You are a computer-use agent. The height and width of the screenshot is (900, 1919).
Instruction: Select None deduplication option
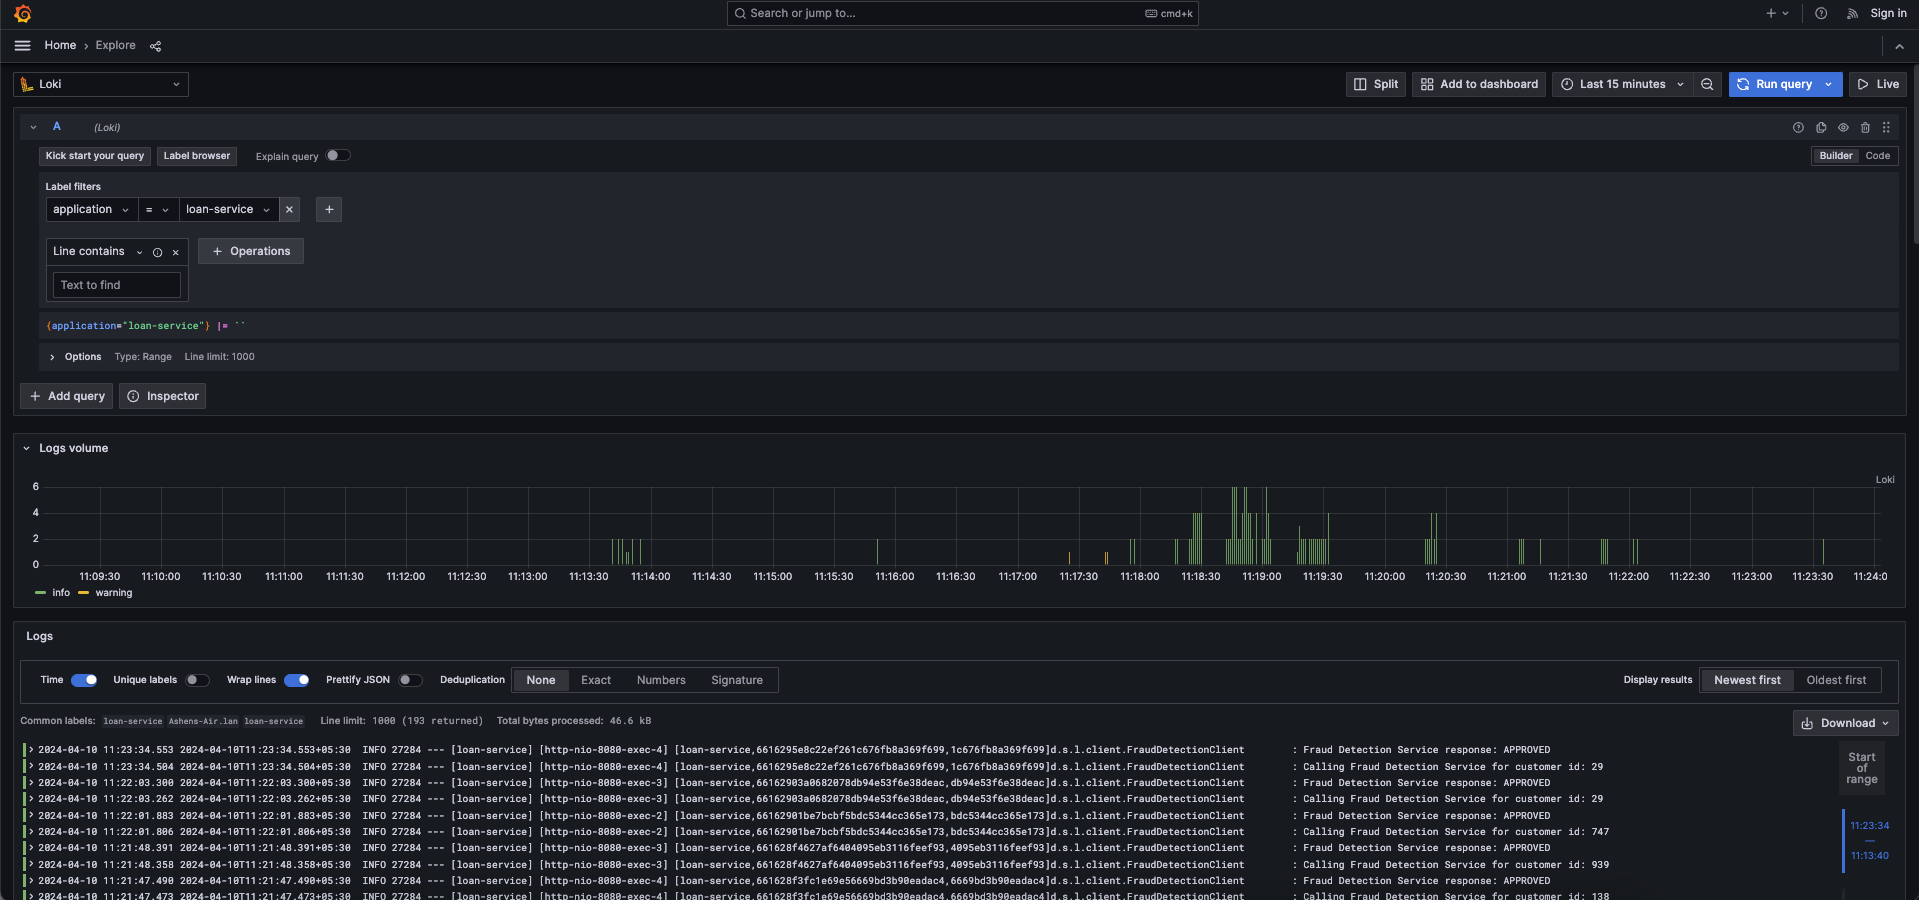[541, 680]
